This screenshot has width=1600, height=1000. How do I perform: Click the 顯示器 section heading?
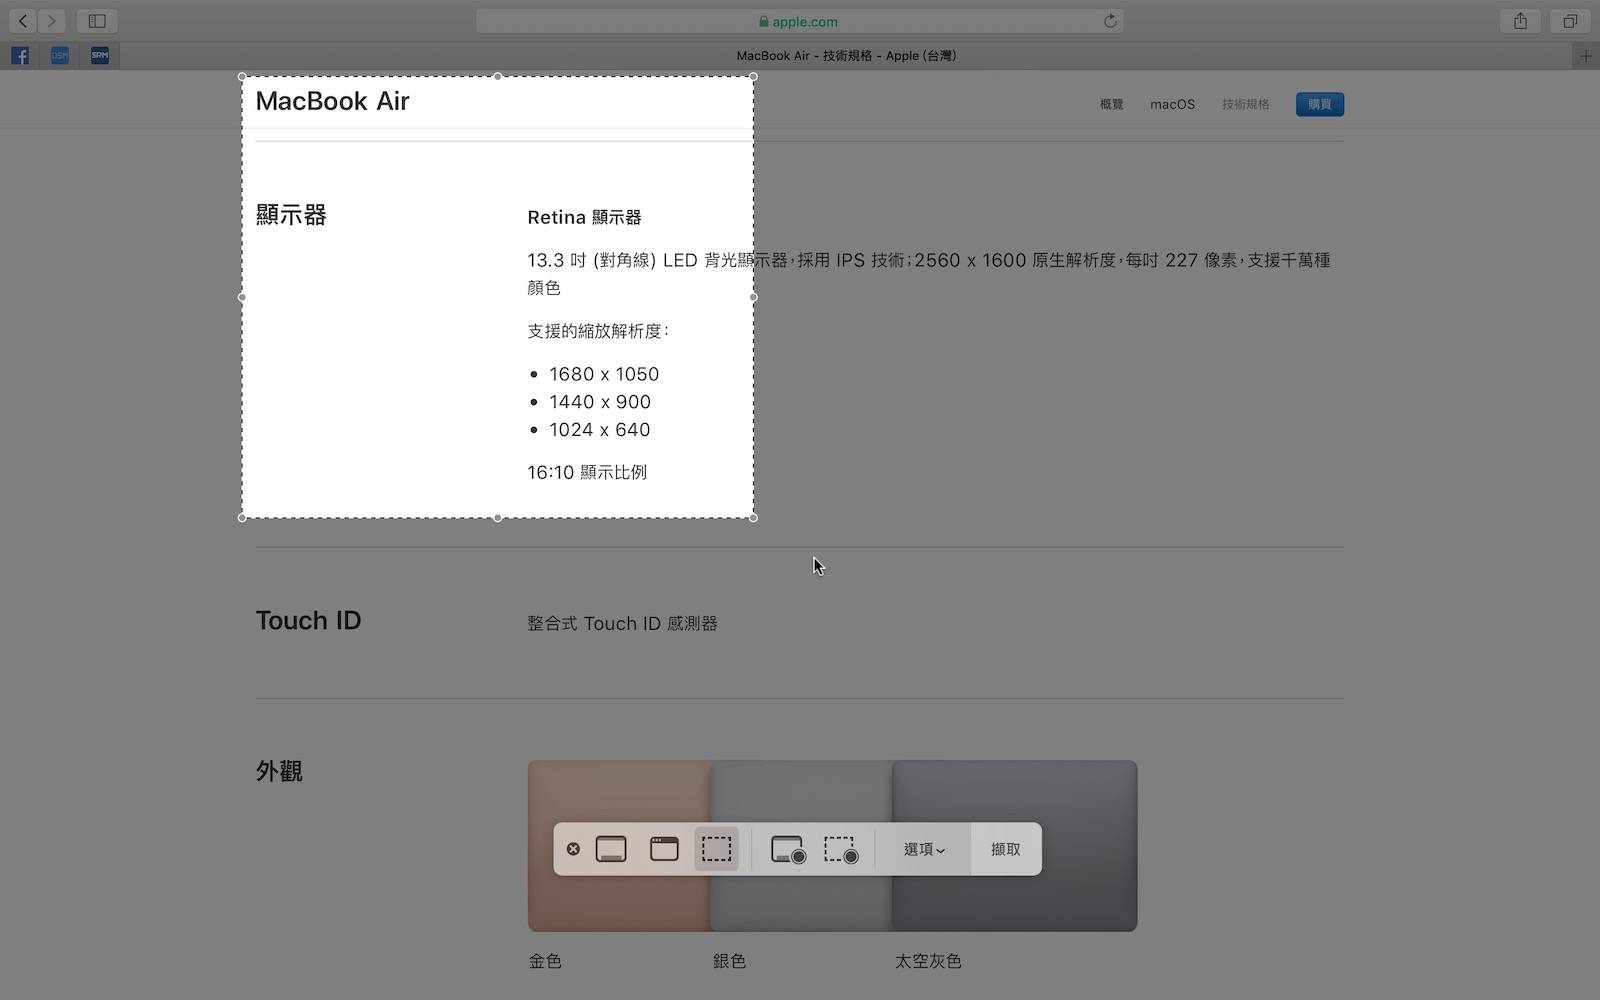pyautogui.click(x=291, y=215)
